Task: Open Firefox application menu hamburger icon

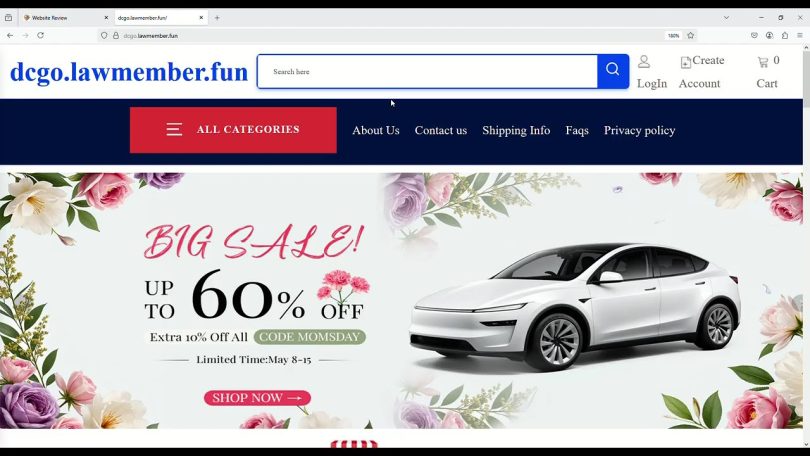Action: point(800,36)
